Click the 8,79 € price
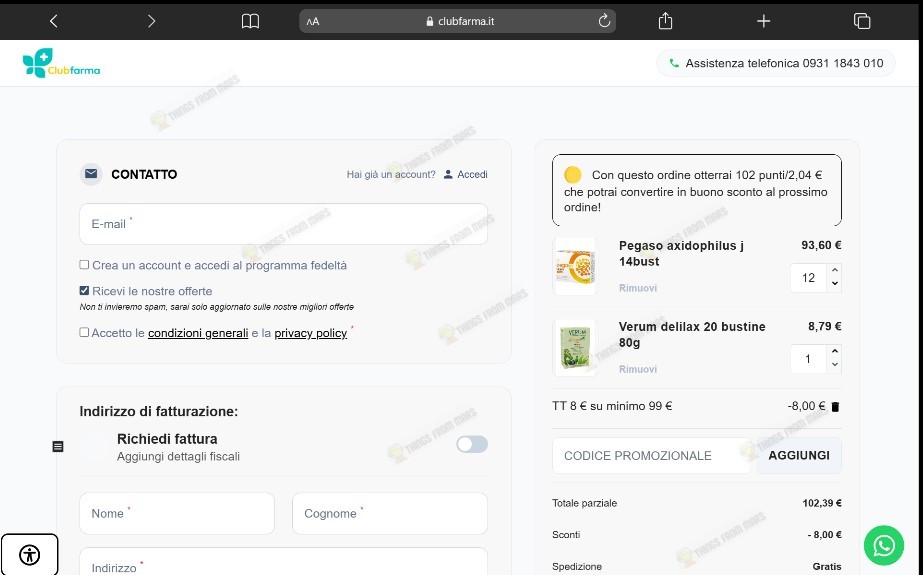The height and width of the screenshot is (575, 923). click(825, 327)
